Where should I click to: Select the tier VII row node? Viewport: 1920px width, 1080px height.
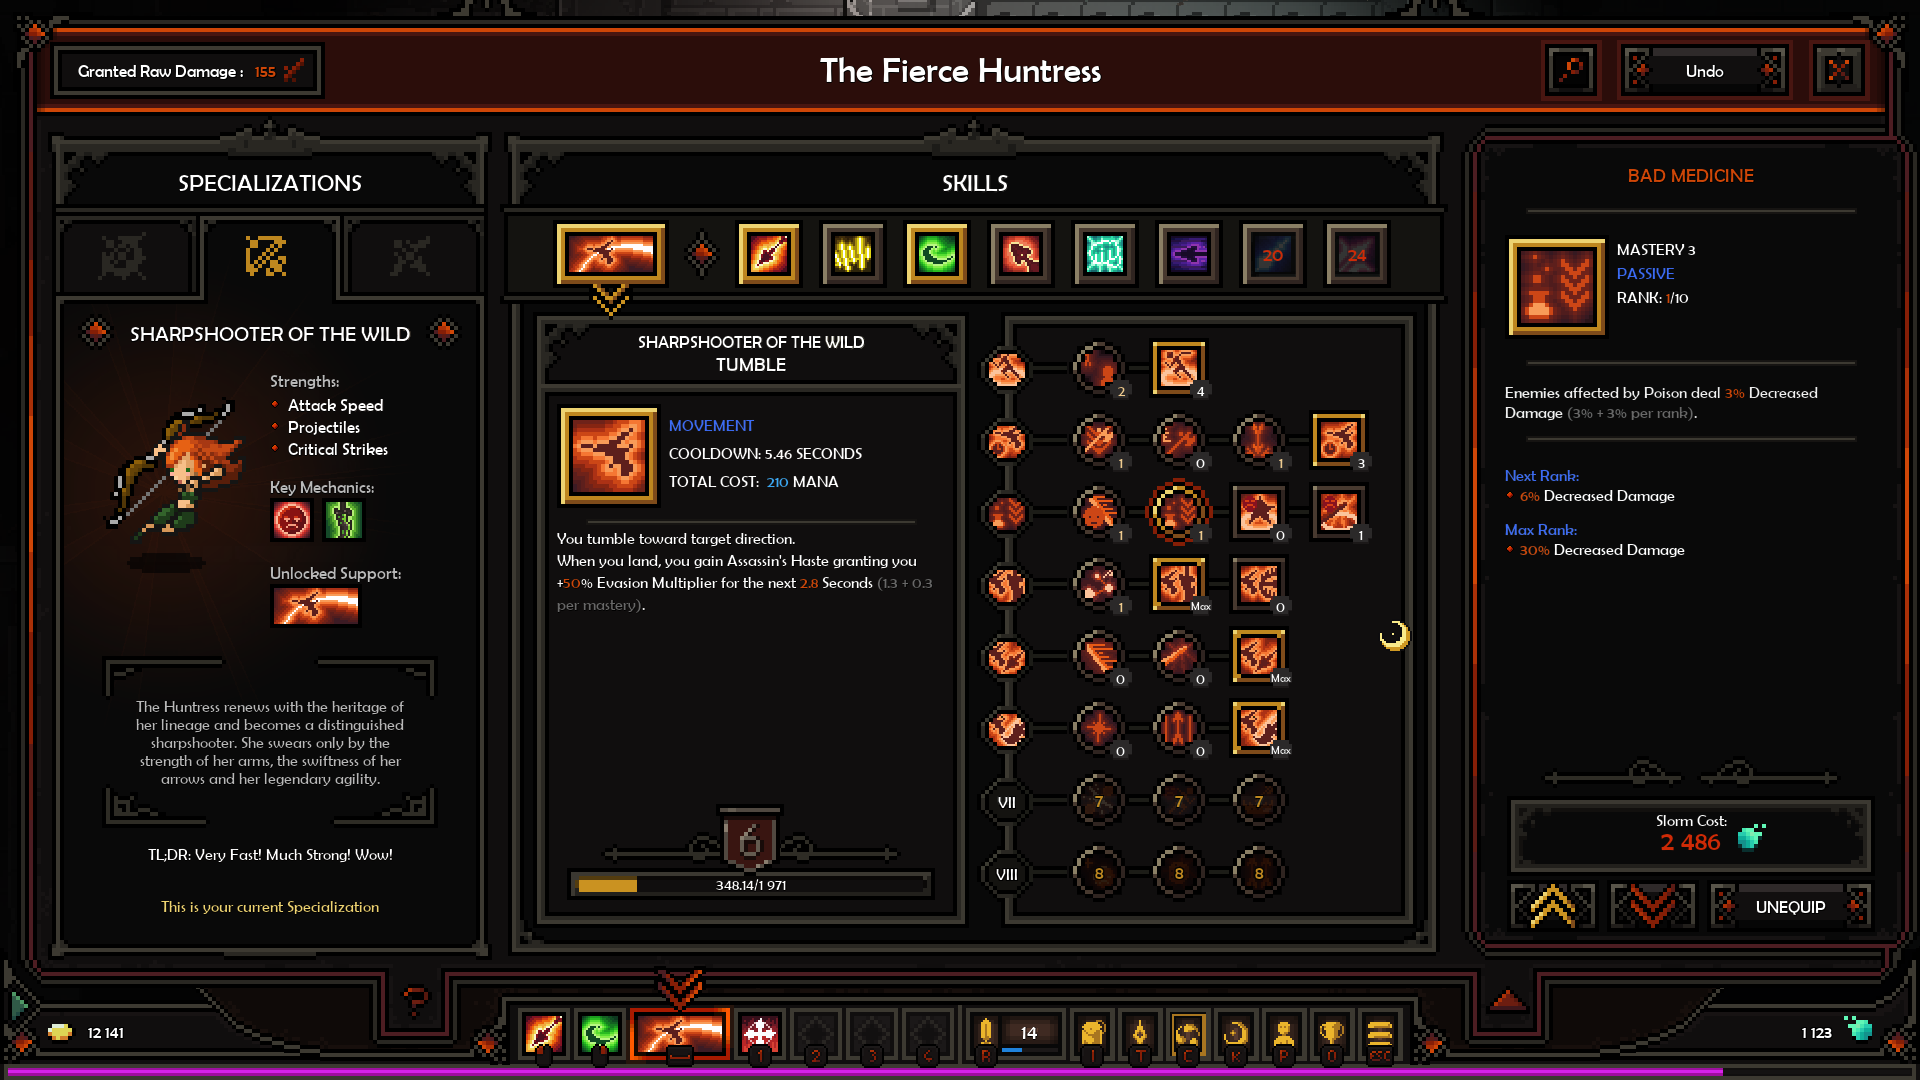pos(1007,802)
